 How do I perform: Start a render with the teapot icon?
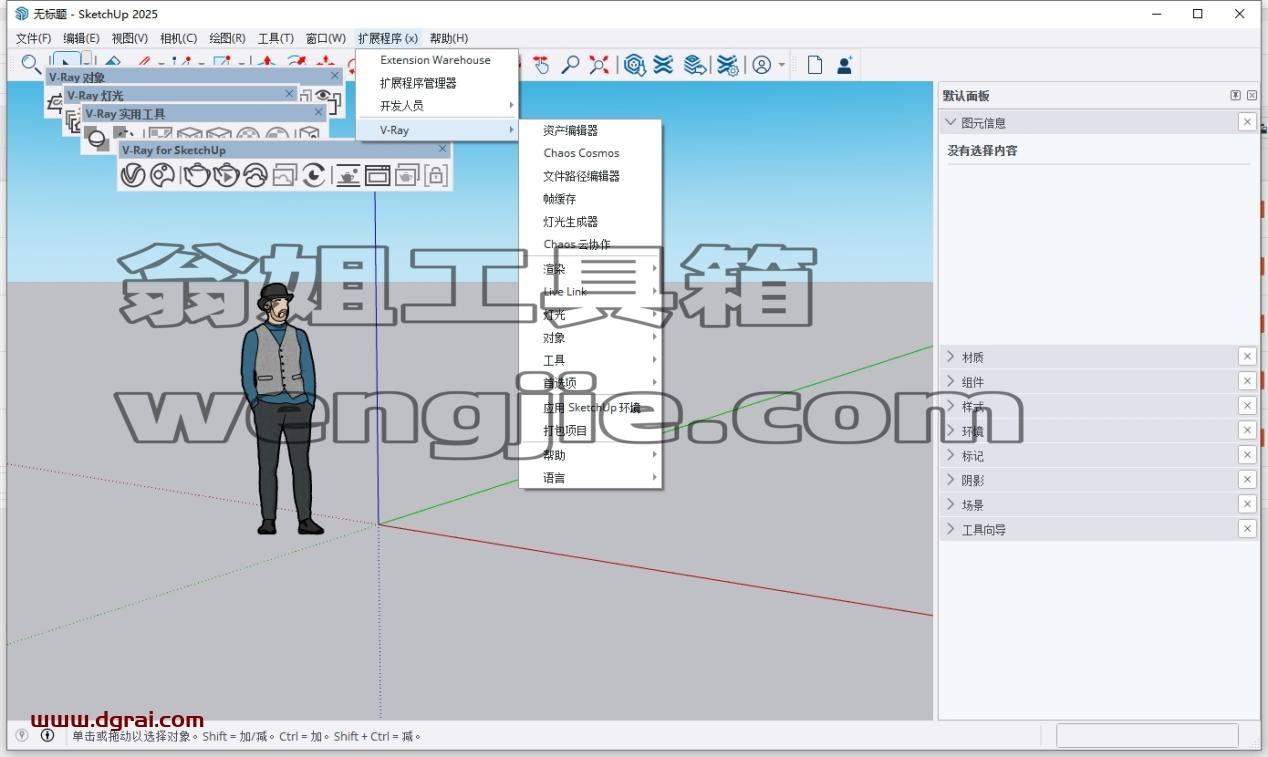click(x=197, y=175)
